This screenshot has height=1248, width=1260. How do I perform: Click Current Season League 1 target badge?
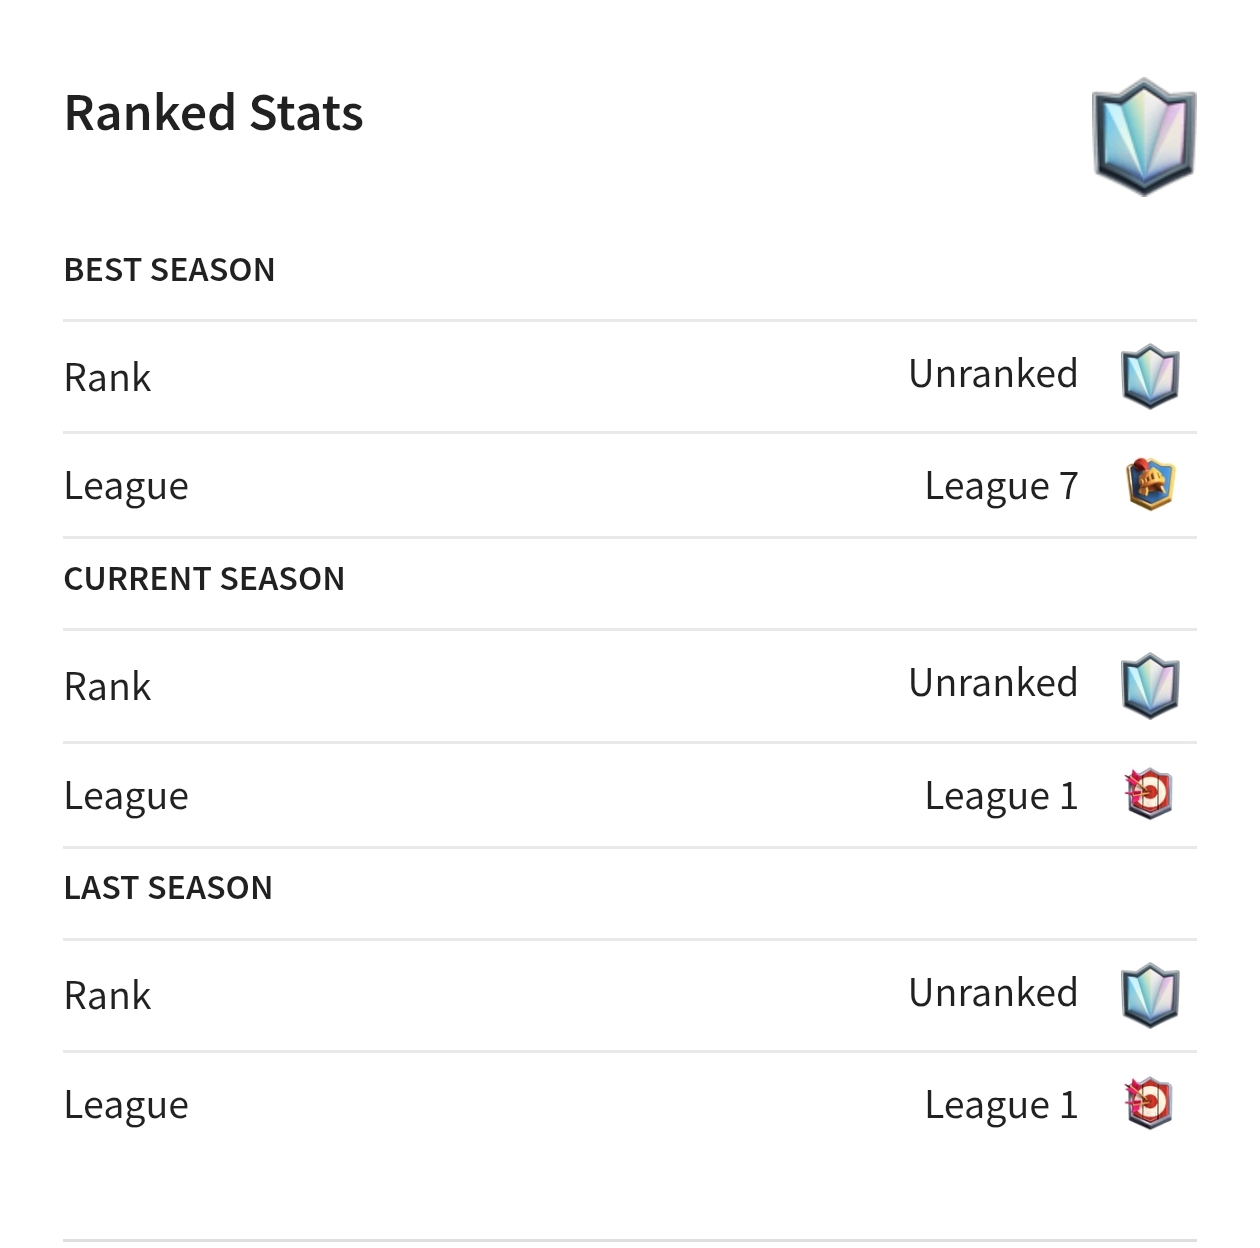point(1148,795)
